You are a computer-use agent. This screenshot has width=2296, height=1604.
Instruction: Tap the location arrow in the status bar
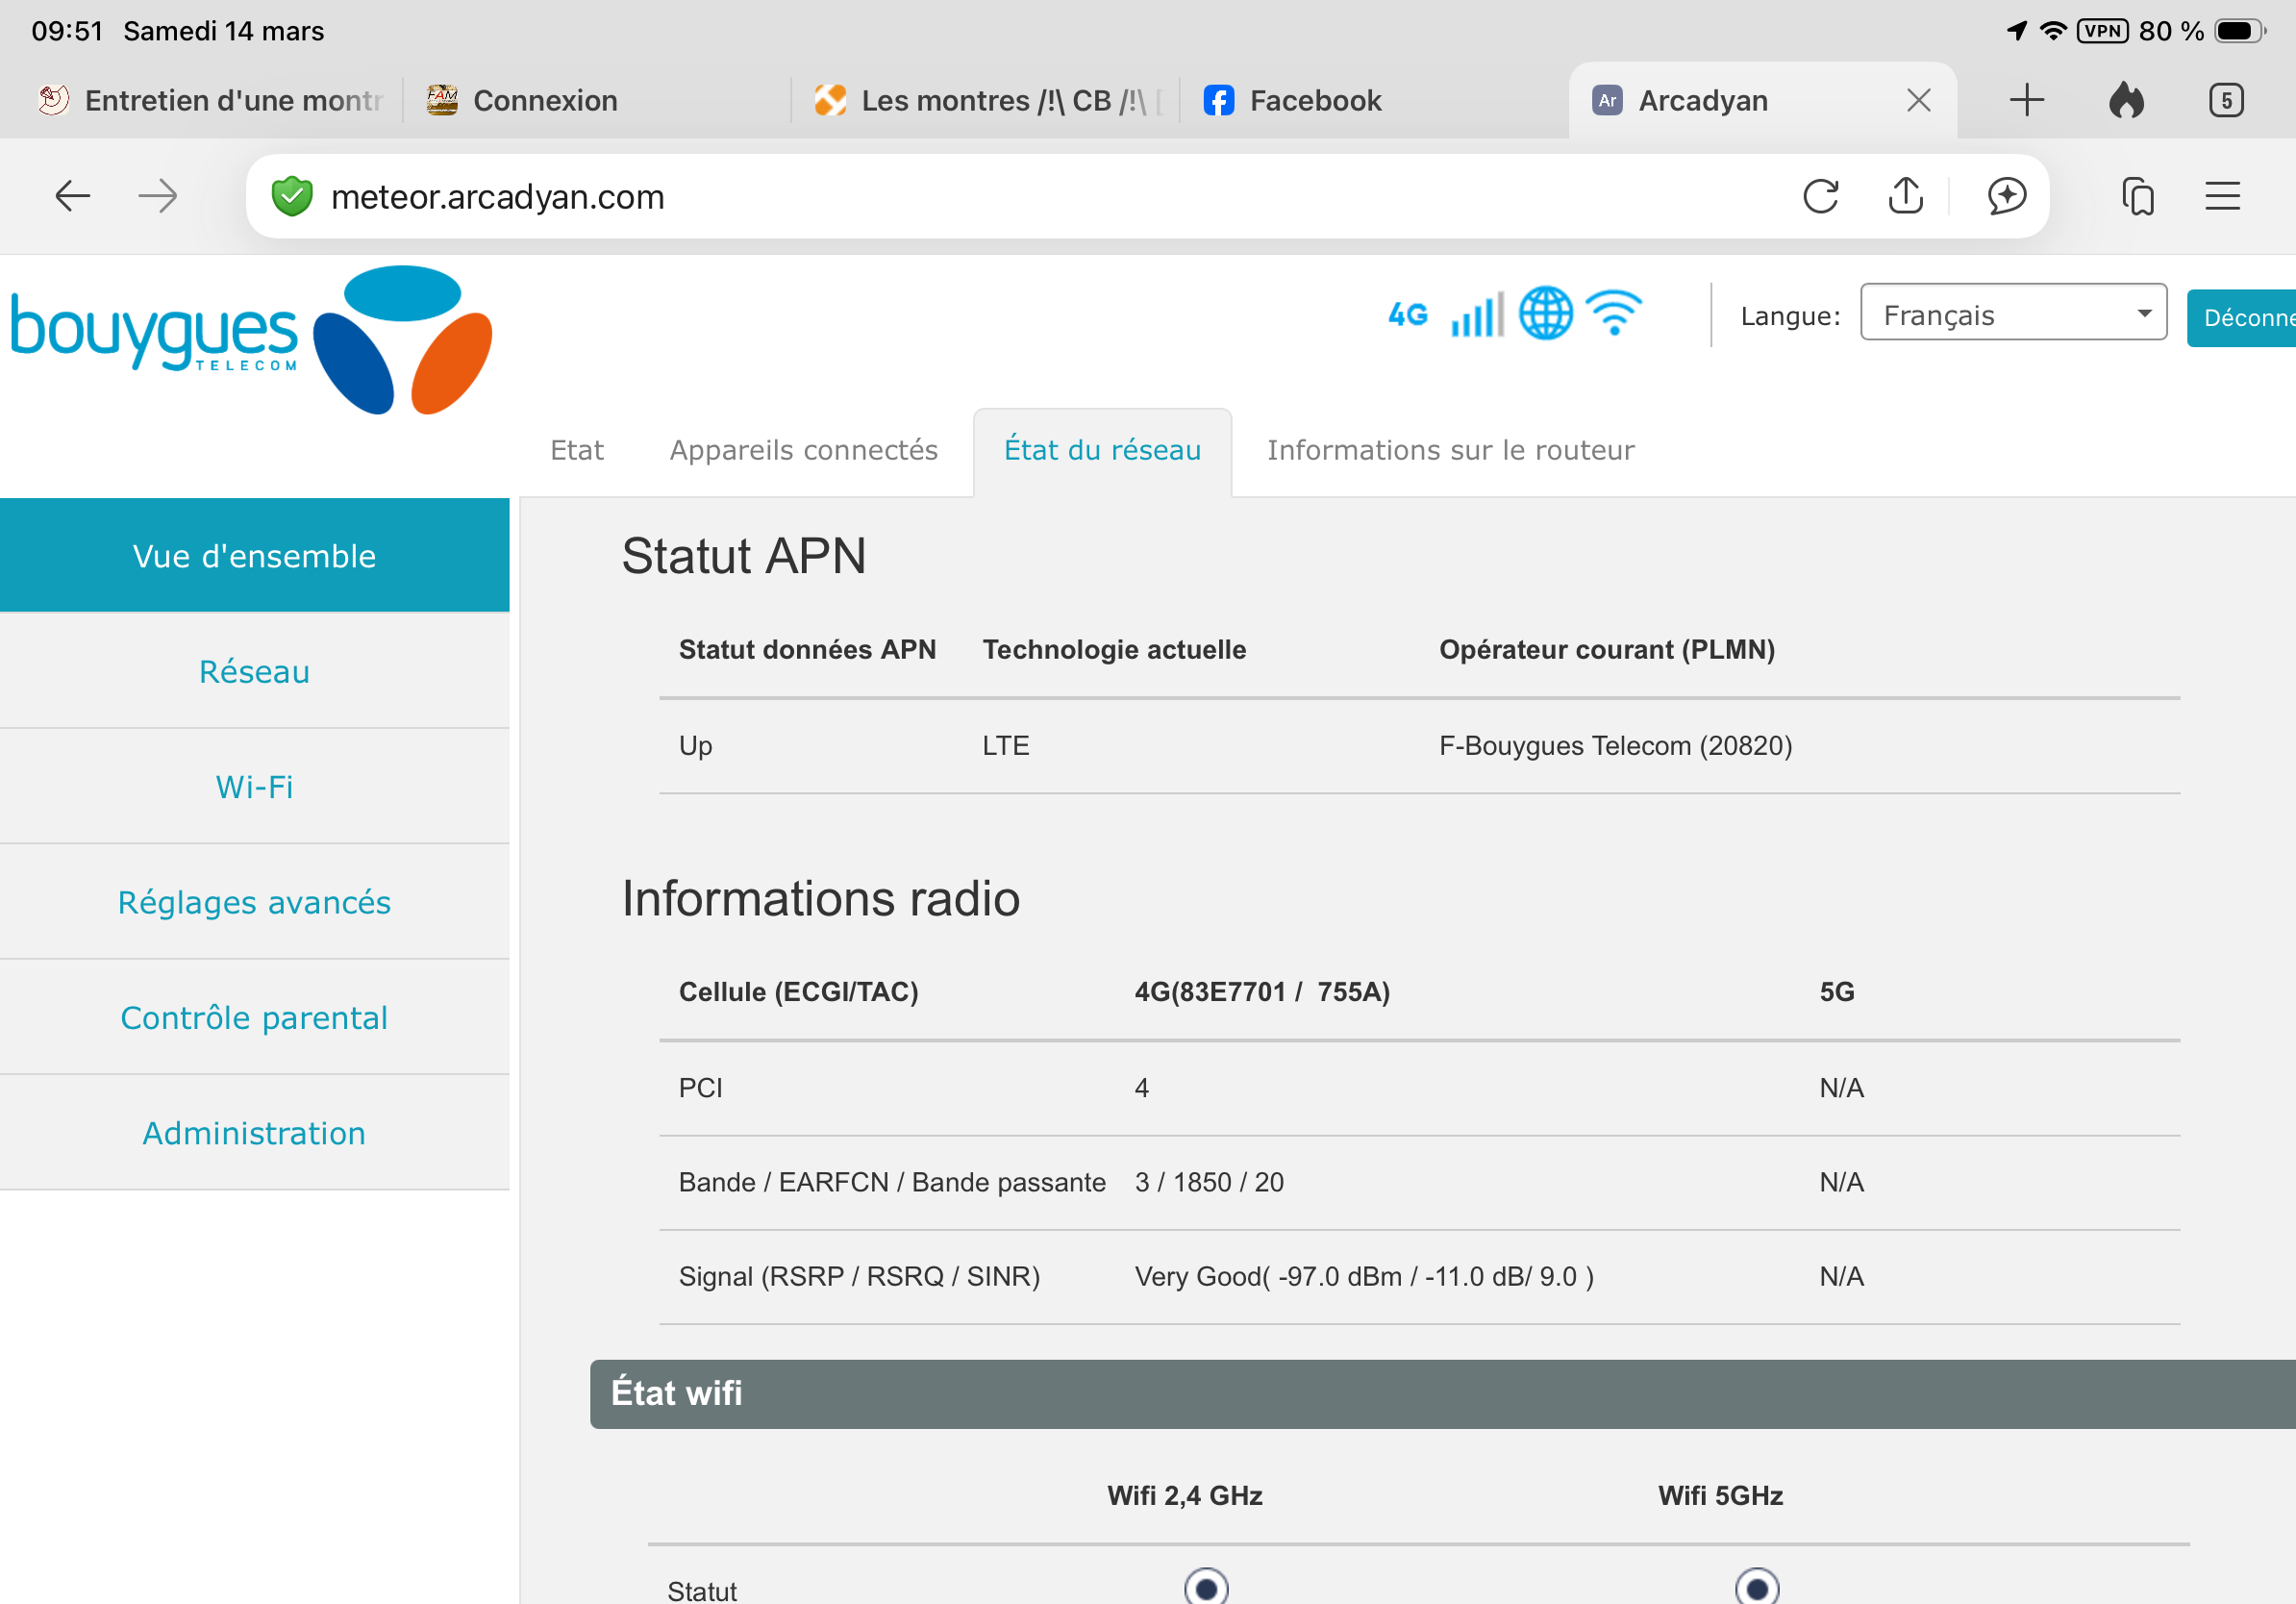(2017, 31)
